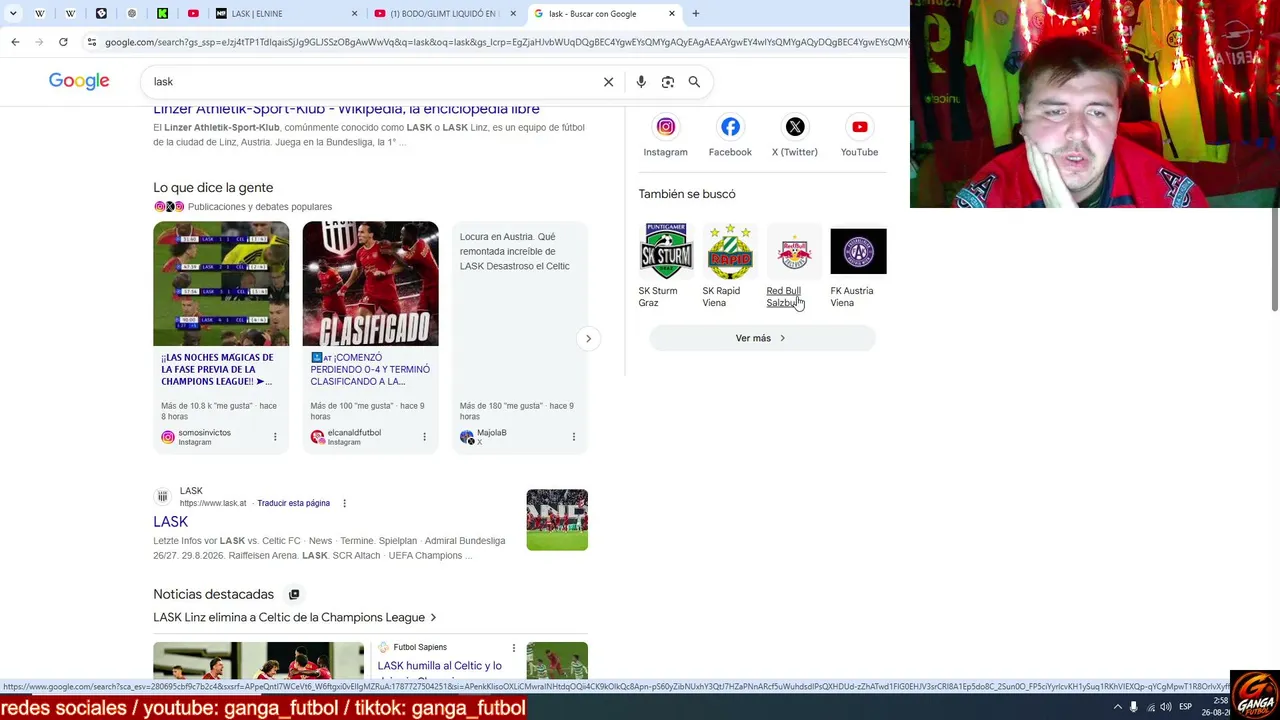Select the Red Bull Salzburg club logo
Image resolution: width=1280 pixels, height=720 pixels.
click(794, 250)
